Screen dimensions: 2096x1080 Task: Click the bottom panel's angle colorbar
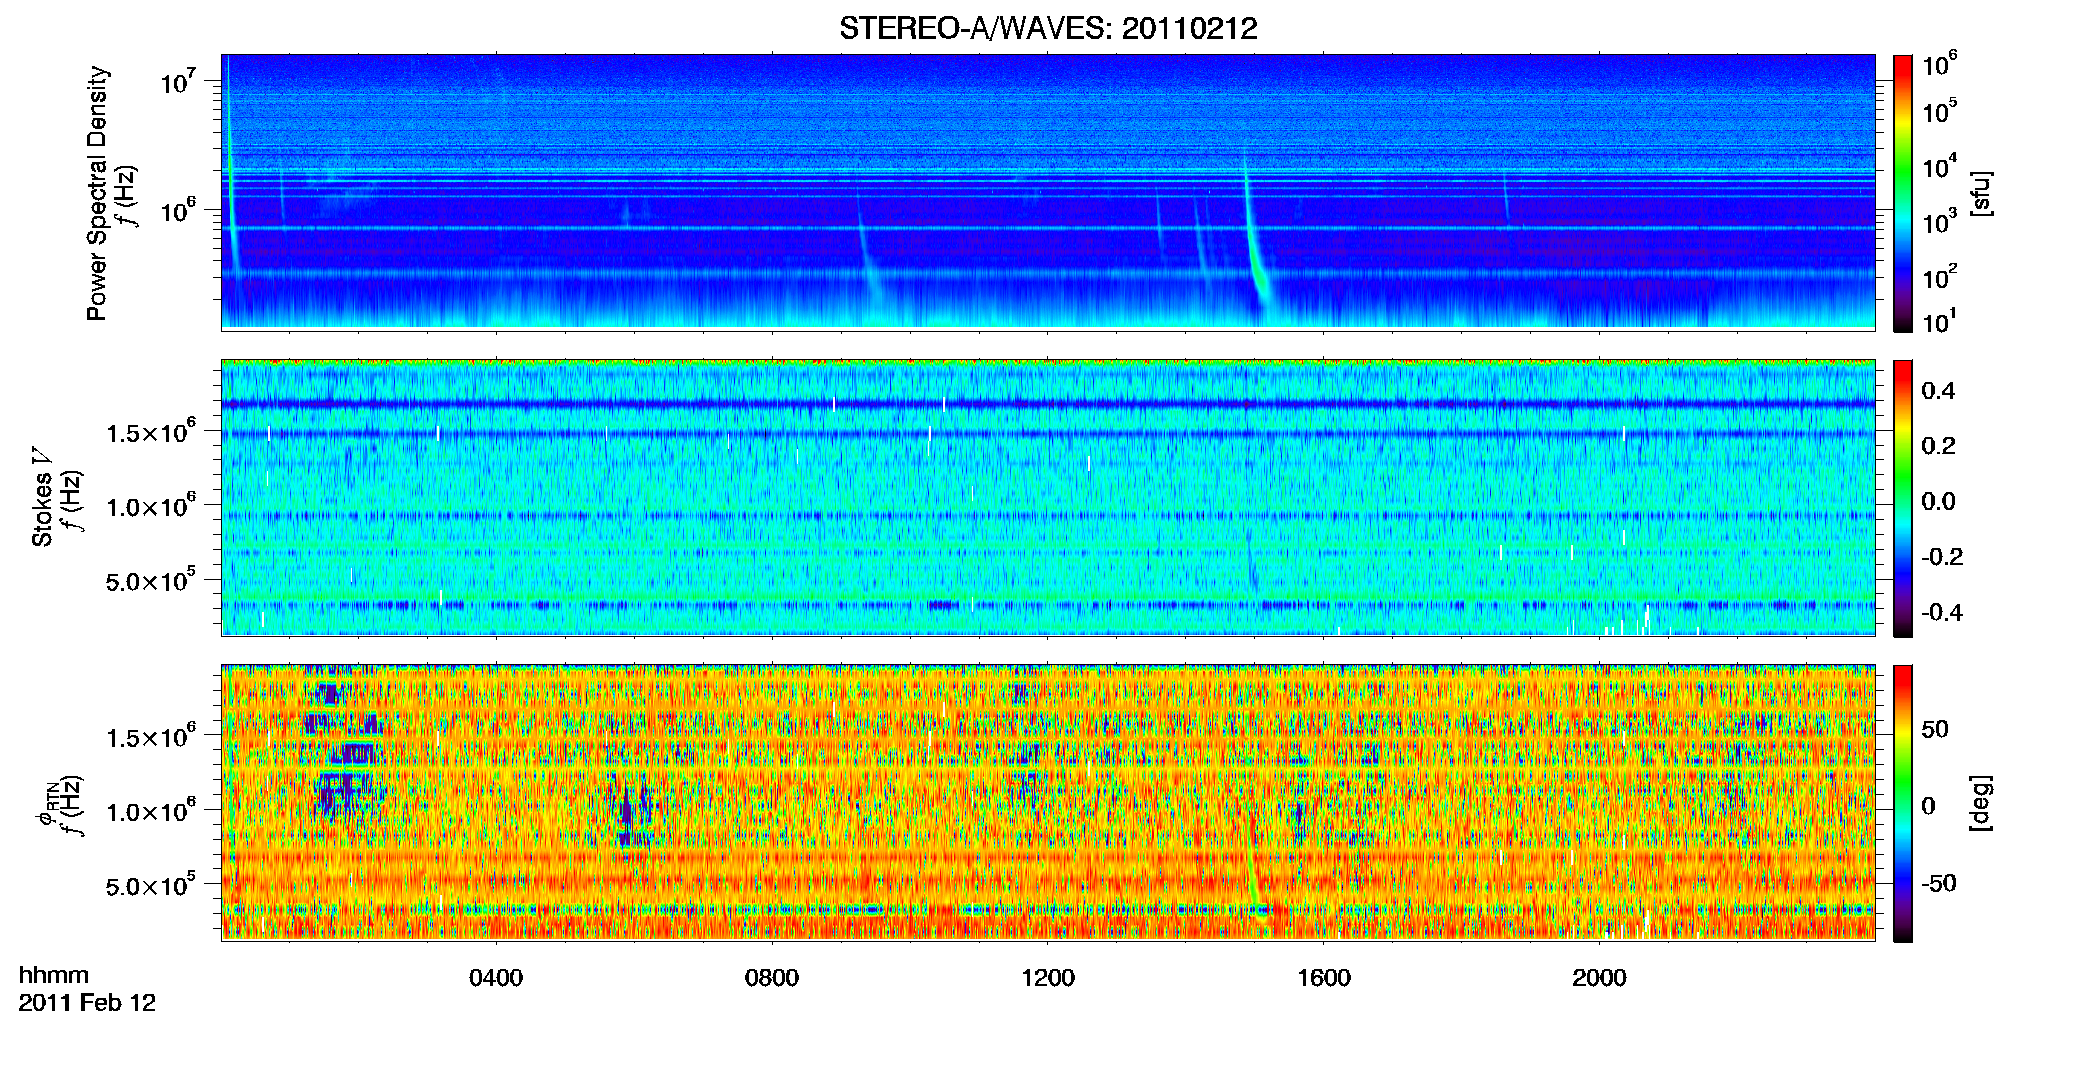[x=1903, y=803]
